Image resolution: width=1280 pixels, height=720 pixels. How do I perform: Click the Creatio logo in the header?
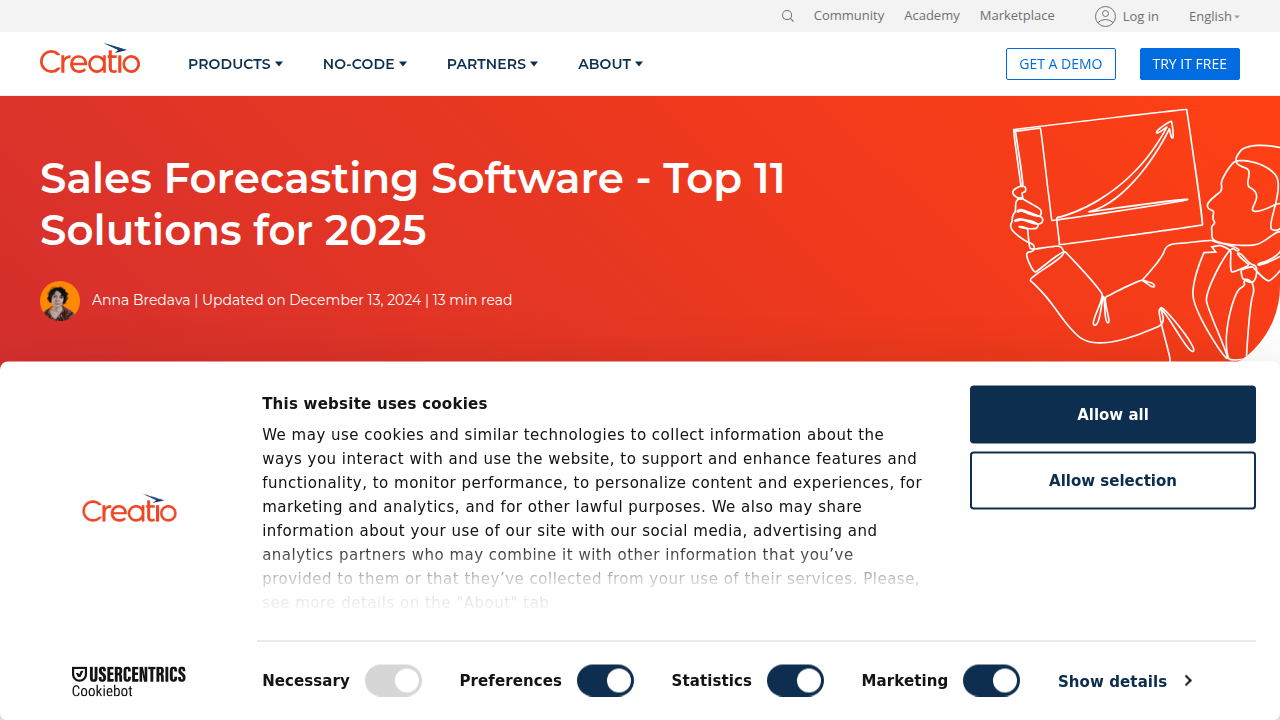click(x=90, y=59)
